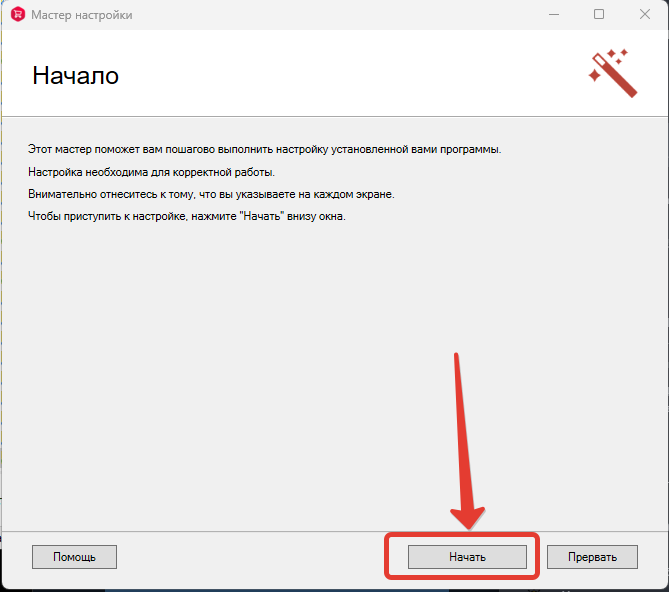Viewport: 669px width, 592px height.
Task: Click empty title bar space beside the title
Action: click(x=330, y=15)
